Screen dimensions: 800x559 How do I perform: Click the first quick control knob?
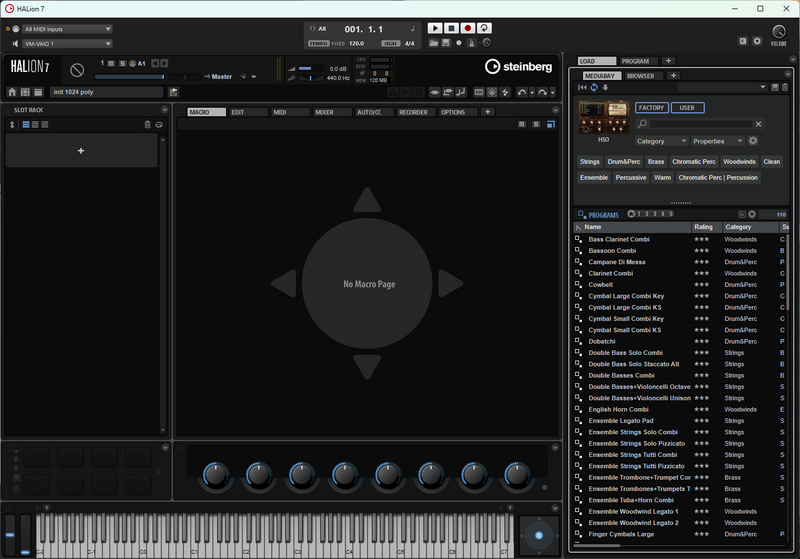coord(215,475)
